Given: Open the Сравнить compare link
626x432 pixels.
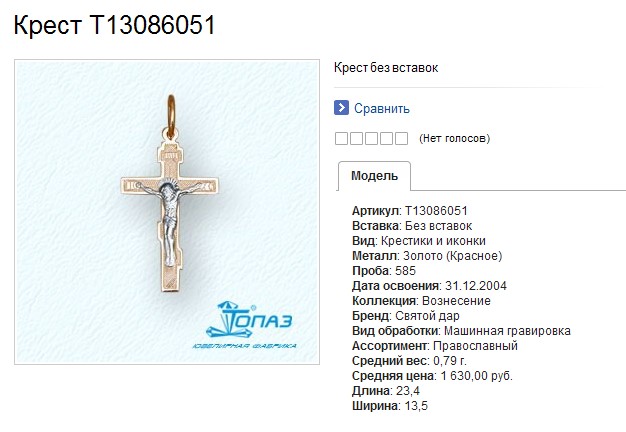Looking at the screenshot, I should (x=382, y=109).
